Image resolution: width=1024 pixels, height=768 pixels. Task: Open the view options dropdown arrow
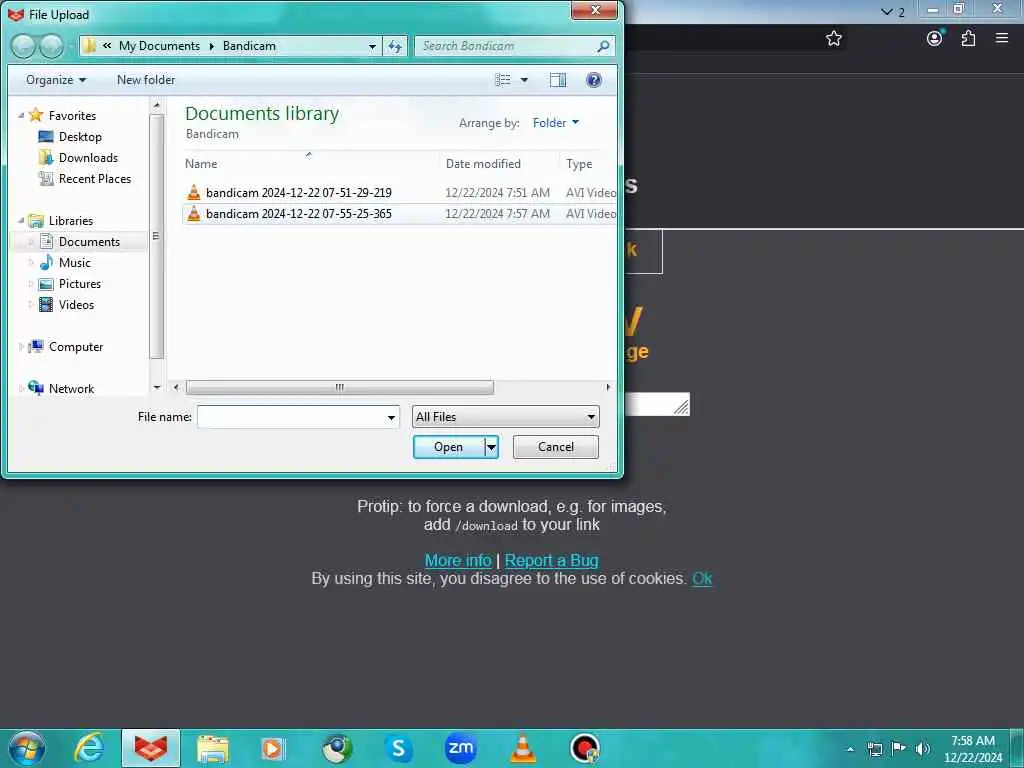(524, 80)
